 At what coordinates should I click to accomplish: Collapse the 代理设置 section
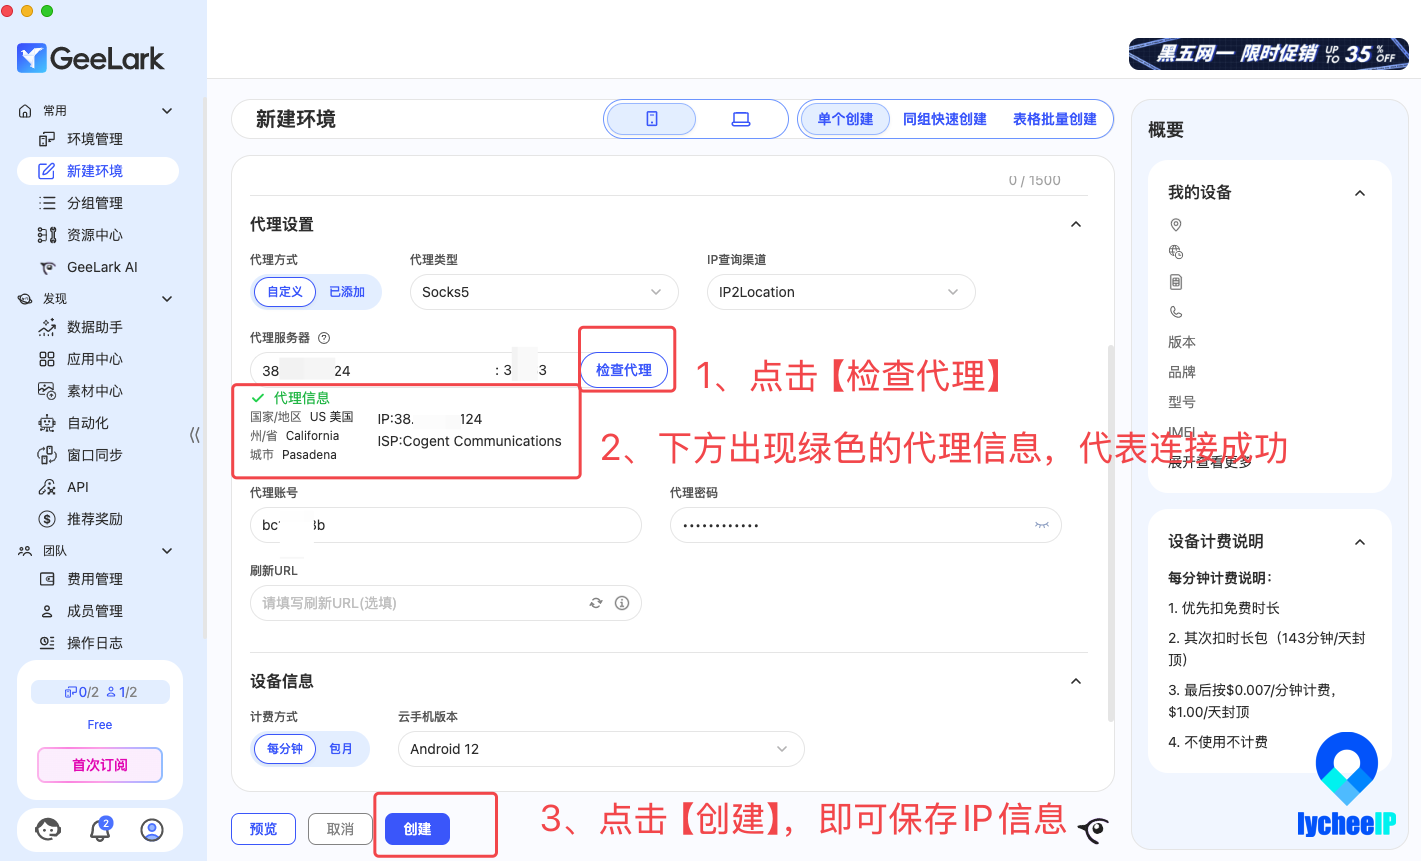pos(1076,224)
